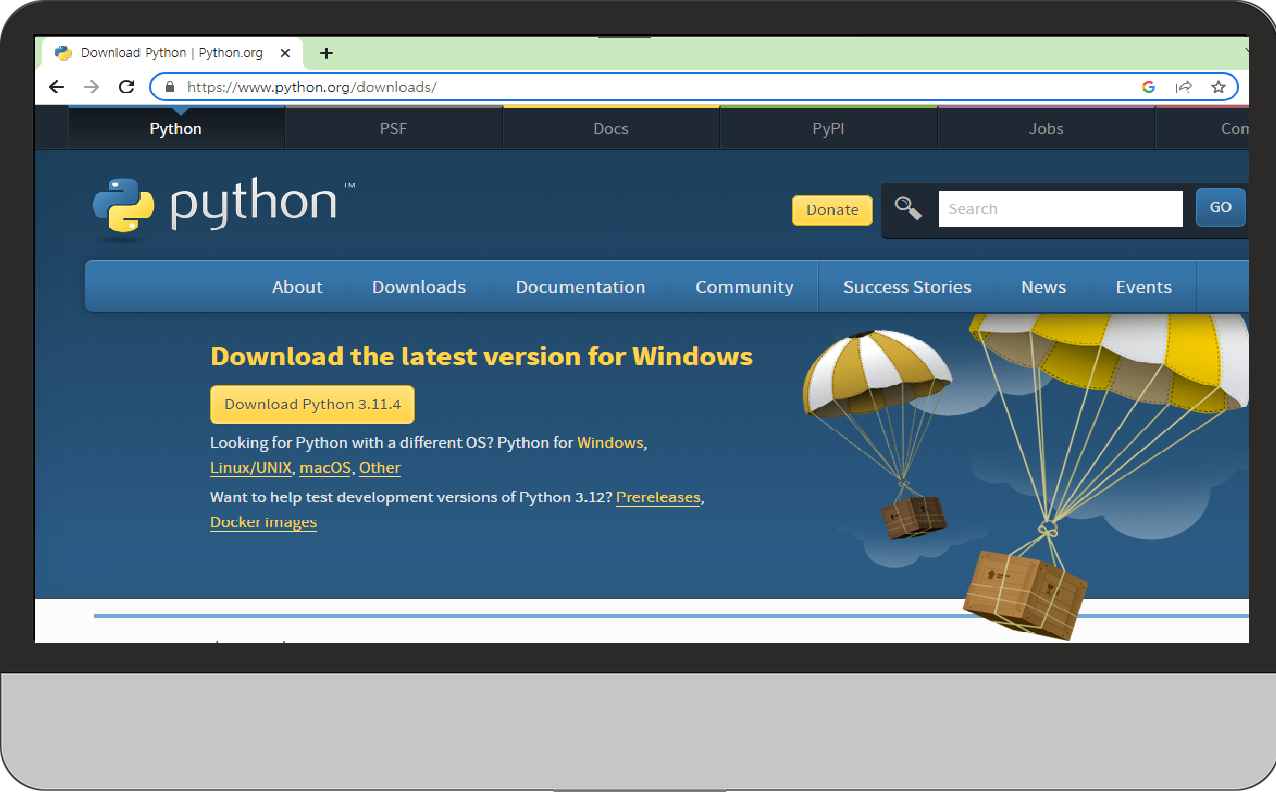Open the PyPI top navigation tab

829,128
